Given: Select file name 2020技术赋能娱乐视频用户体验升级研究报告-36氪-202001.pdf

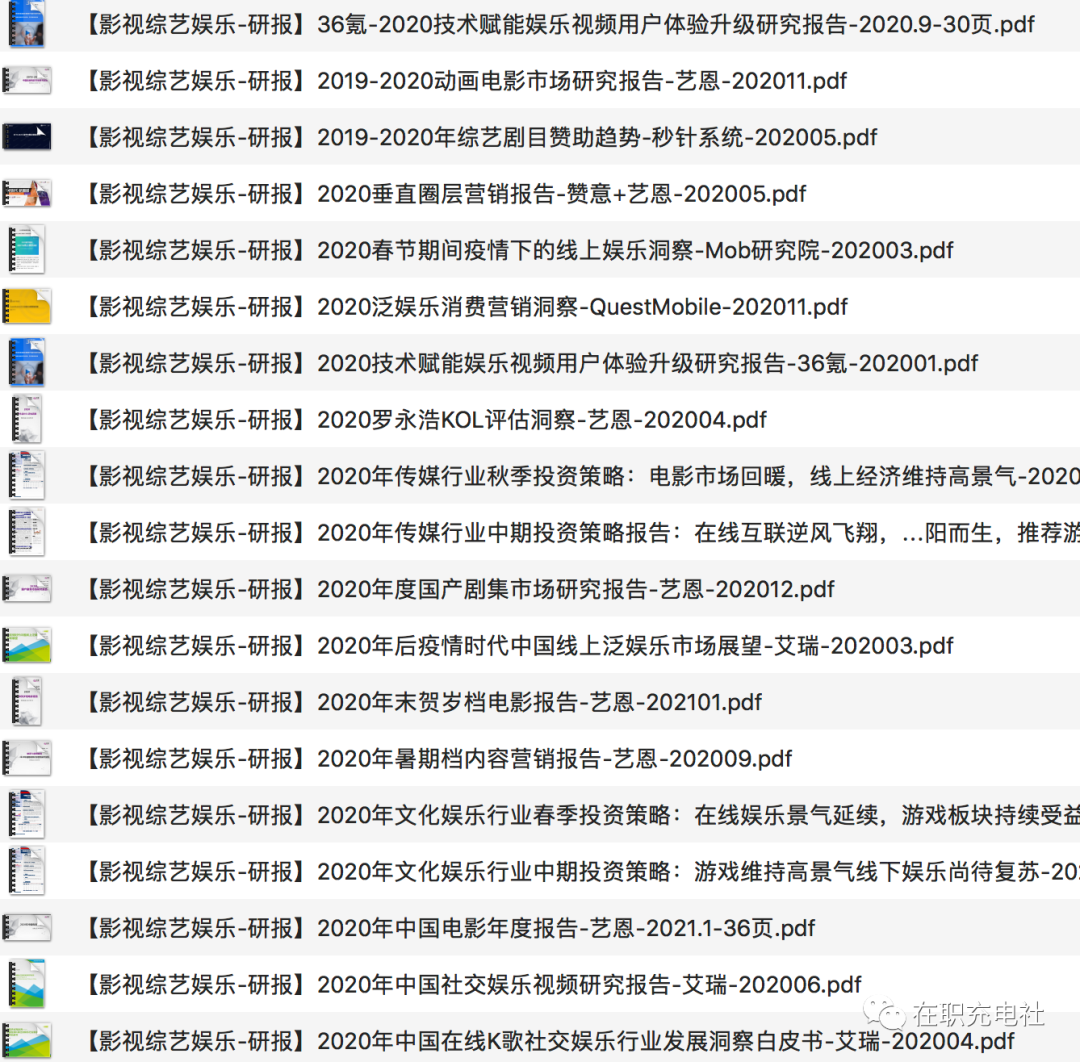Looking at the screenshot, I should click(x=530, y=364).
